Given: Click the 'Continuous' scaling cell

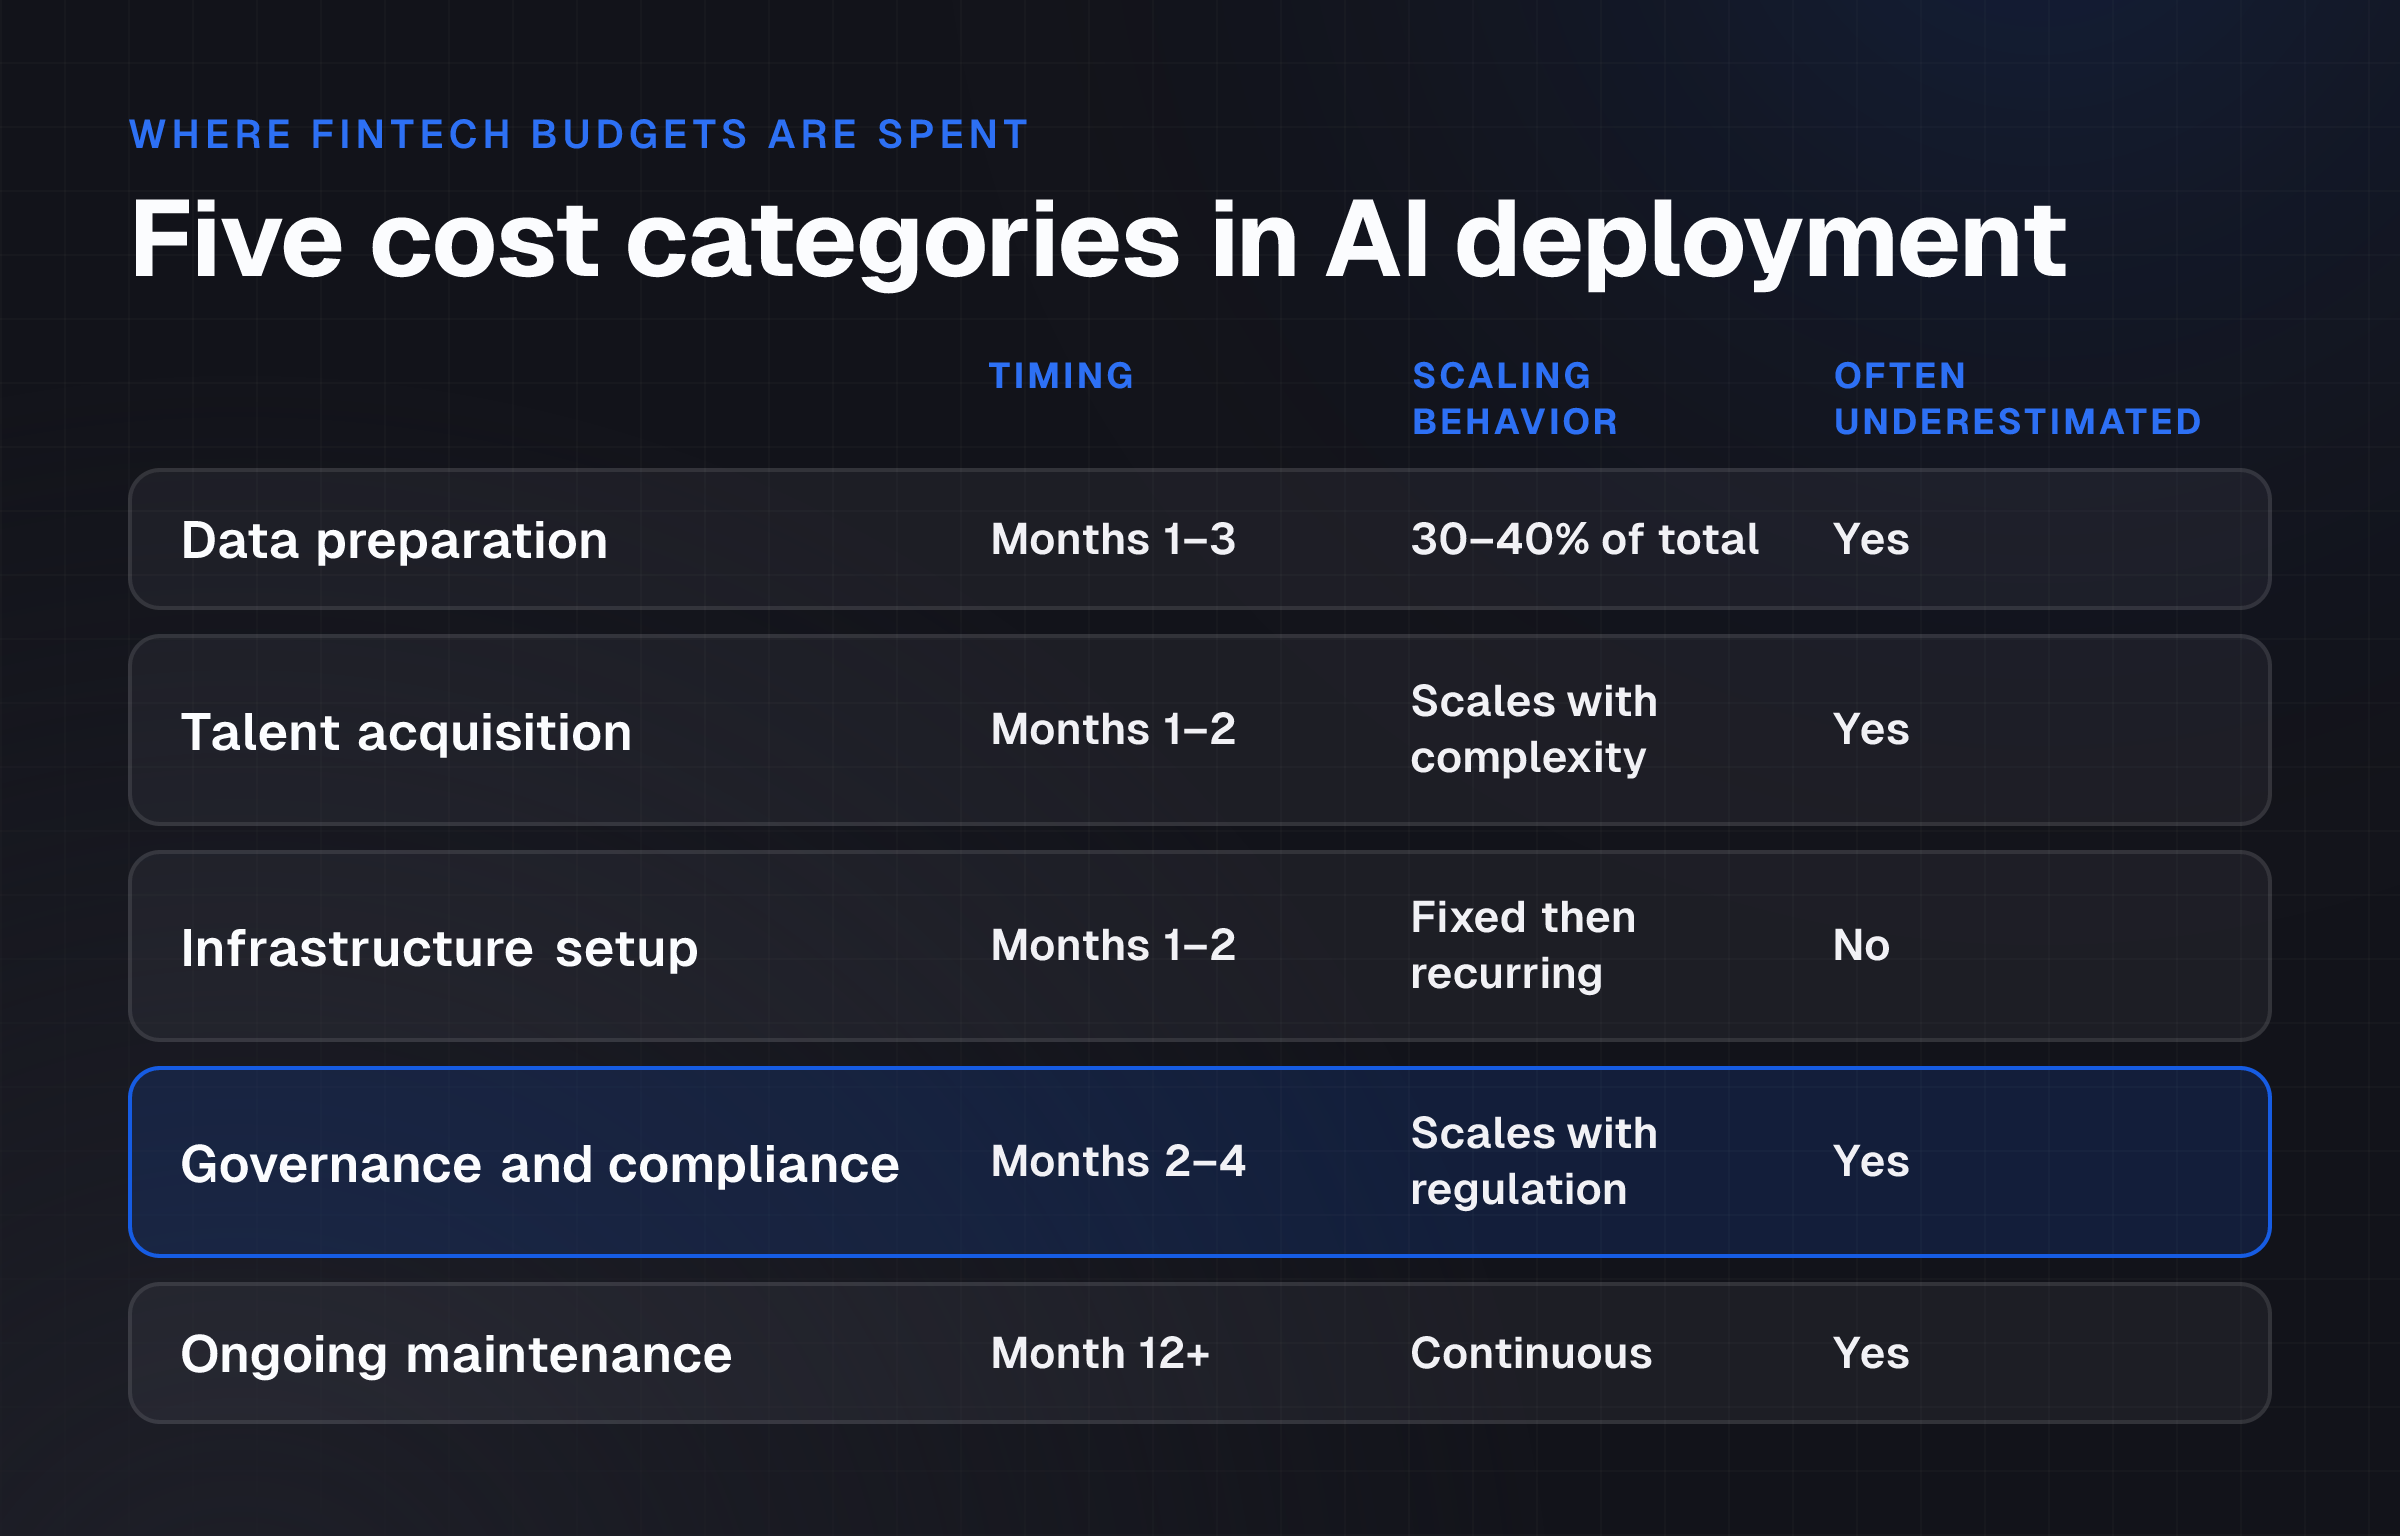Looking at the screenshot, I should pos(1531,1353).
